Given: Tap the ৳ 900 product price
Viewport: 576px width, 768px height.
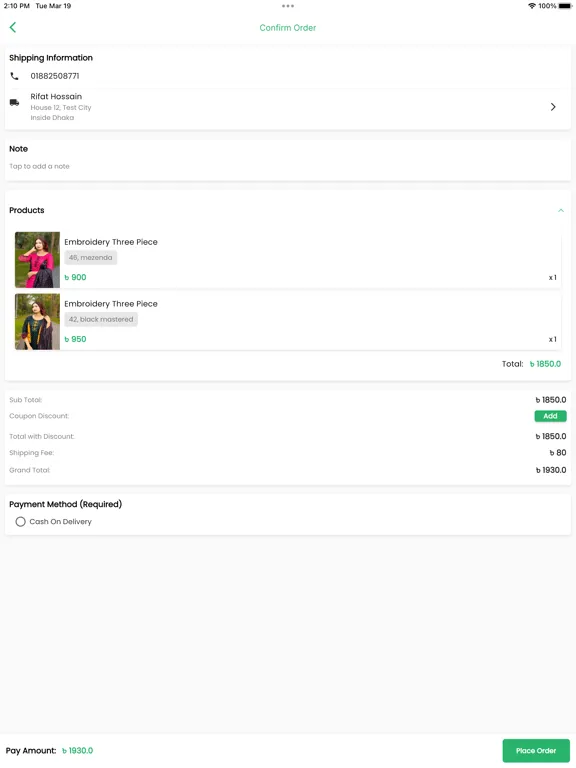Looking at the screenshot, I should click(x=75, y=277).
